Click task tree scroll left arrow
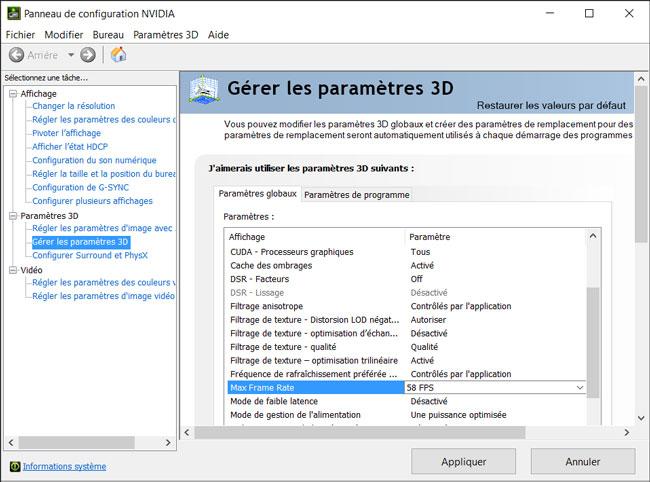This screenshot has width=650, height=482. click(11, 443)
